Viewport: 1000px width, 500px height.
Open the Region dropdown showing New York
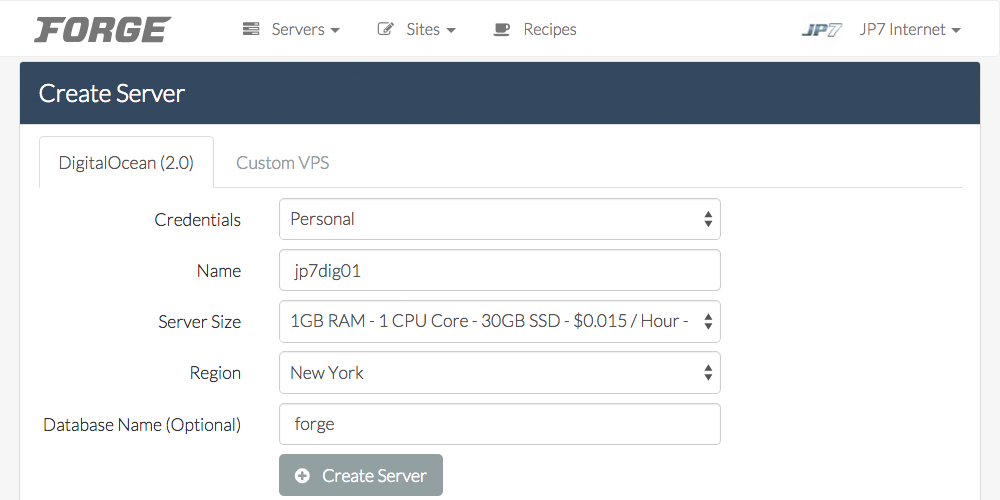click(500, 372)
